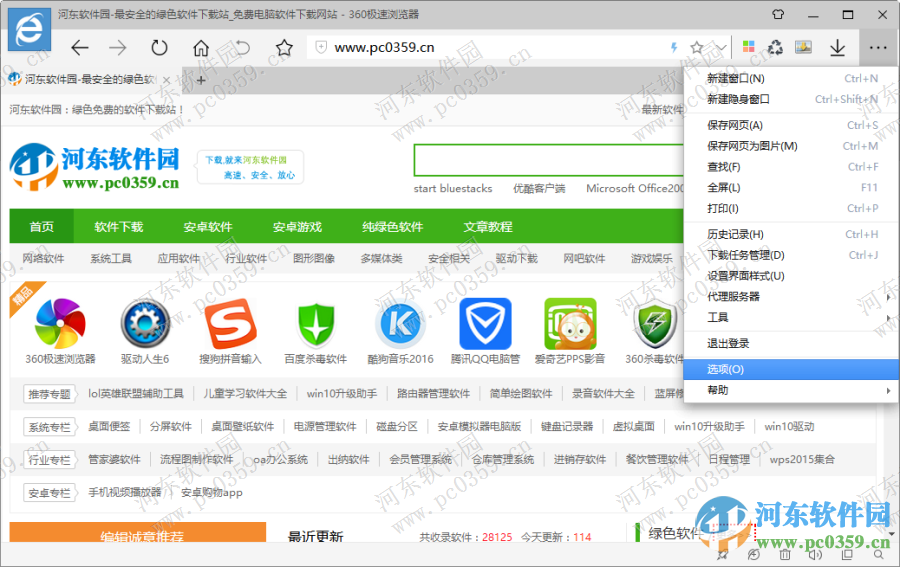
Task: Click the recycle extension icon
Action: coord(775,47)
